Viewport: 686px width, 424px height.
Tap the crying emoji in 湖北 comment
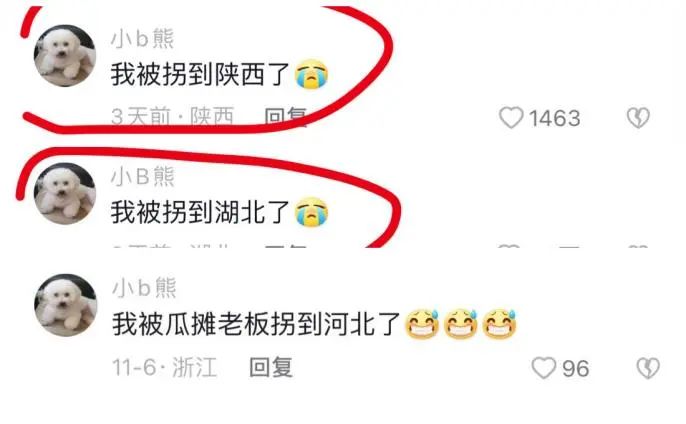[x=312, y=212]
